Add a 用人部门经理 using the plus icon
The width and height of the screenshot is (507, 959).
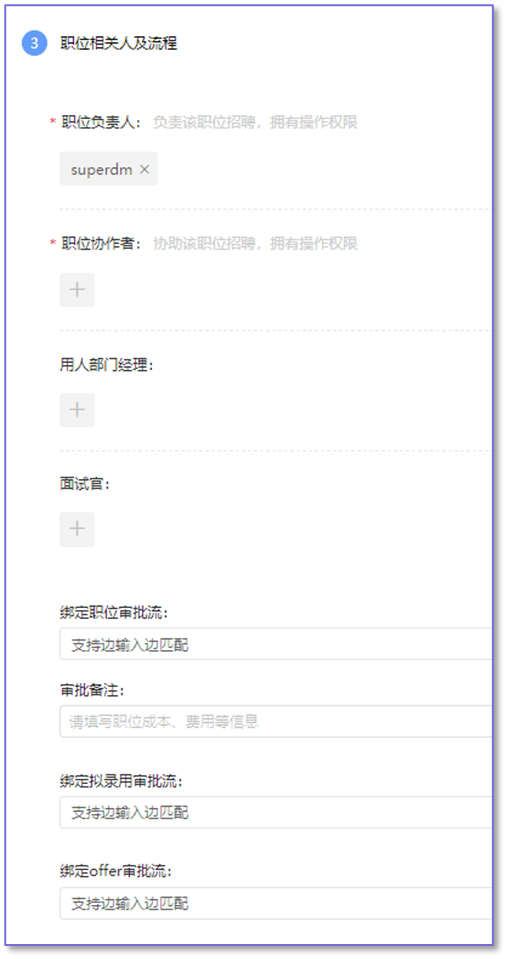[x=77, y=410]
